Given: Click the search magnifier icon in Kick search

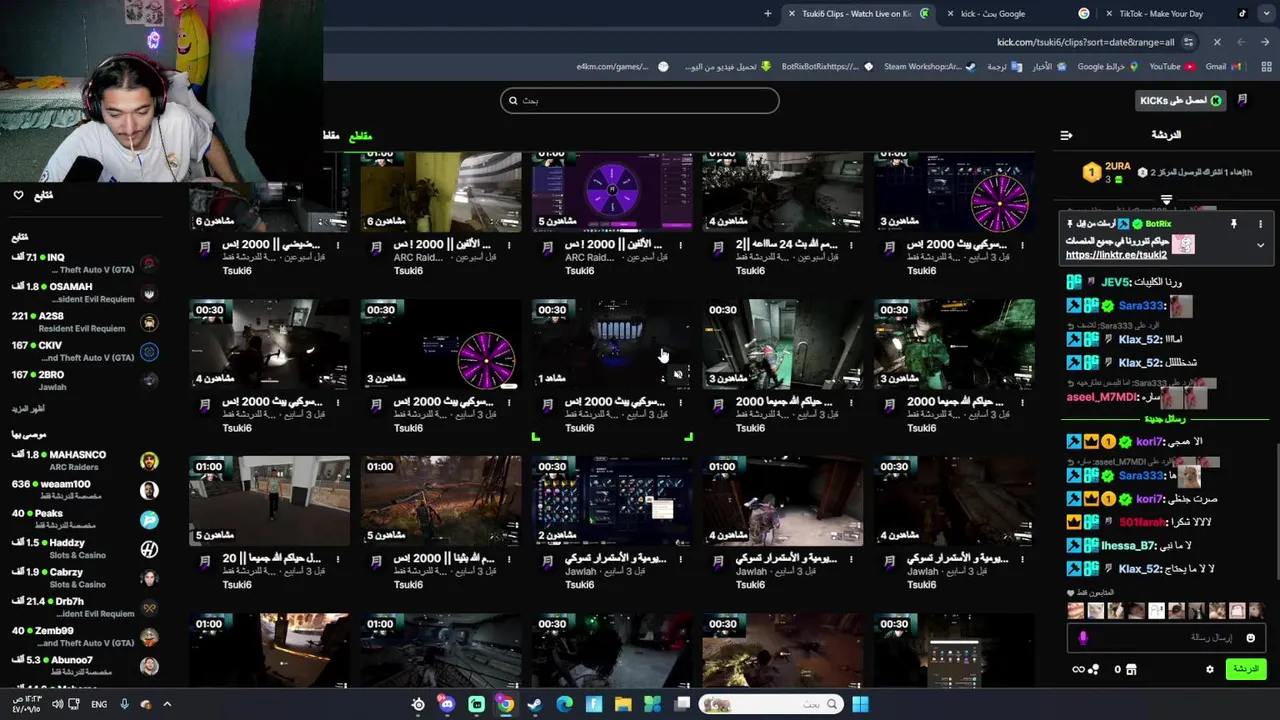Looking at the screenshot, I should pos(513,100).
